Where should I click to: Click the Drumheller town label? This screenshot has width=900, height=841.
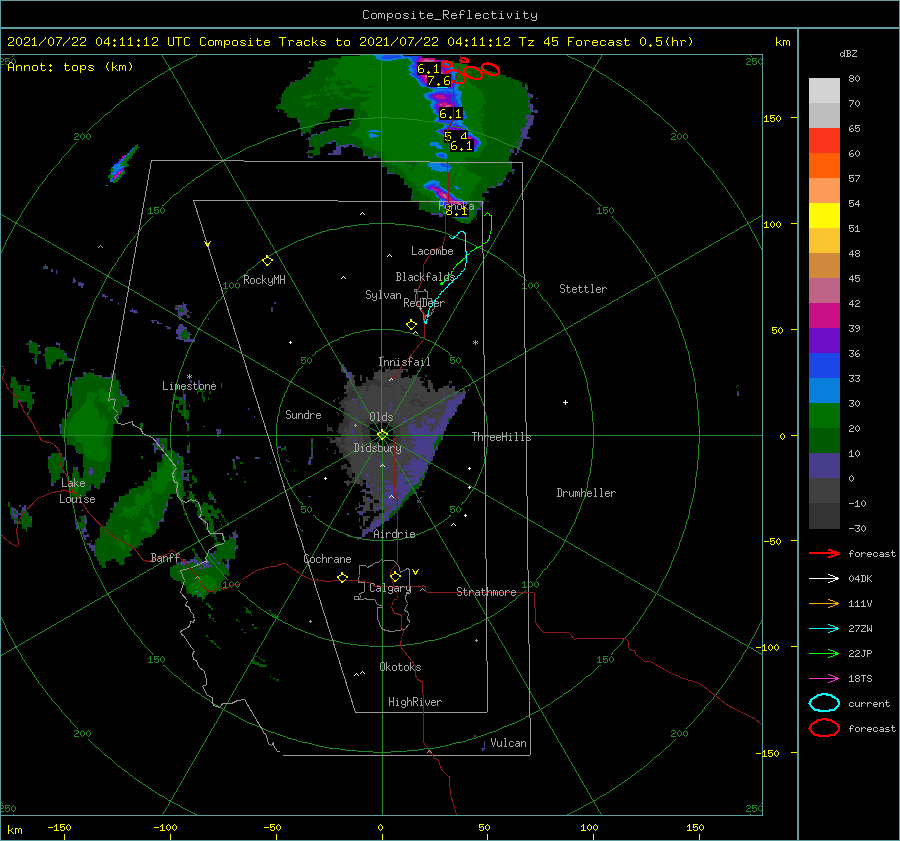coord(586,493)
